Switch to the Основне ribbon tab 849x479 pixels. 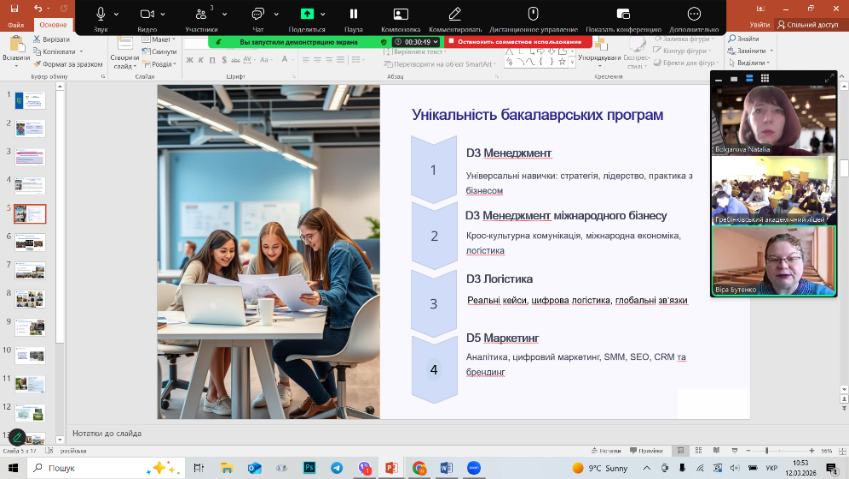(x=52, y=24)
